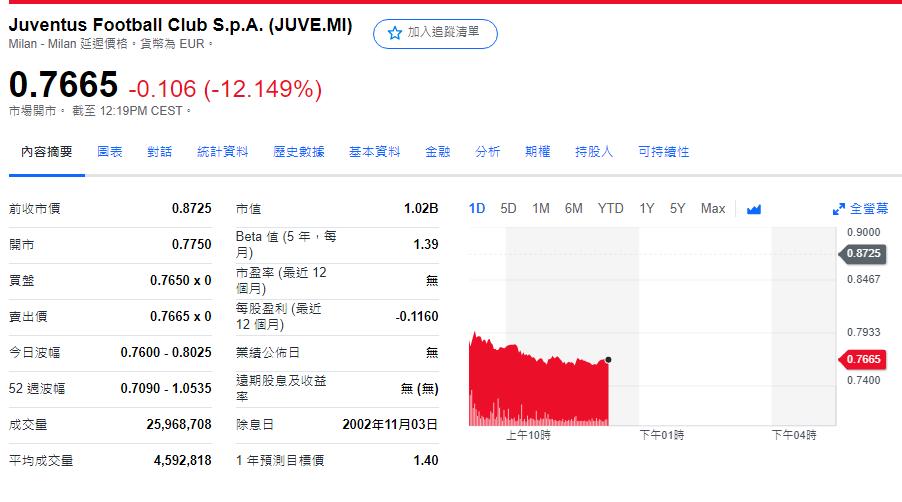Open the 歷史數據 historical data tab
The image size is (902, 502).
point(299,152)
